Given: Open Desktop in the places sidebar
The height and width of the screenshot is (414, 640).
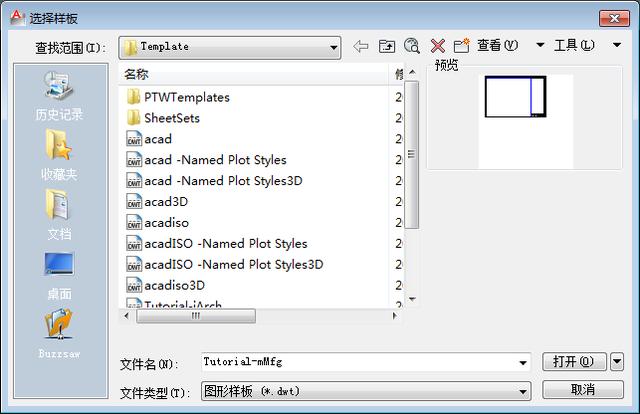Looking at the screenshot, I should [x=59, y=276].
